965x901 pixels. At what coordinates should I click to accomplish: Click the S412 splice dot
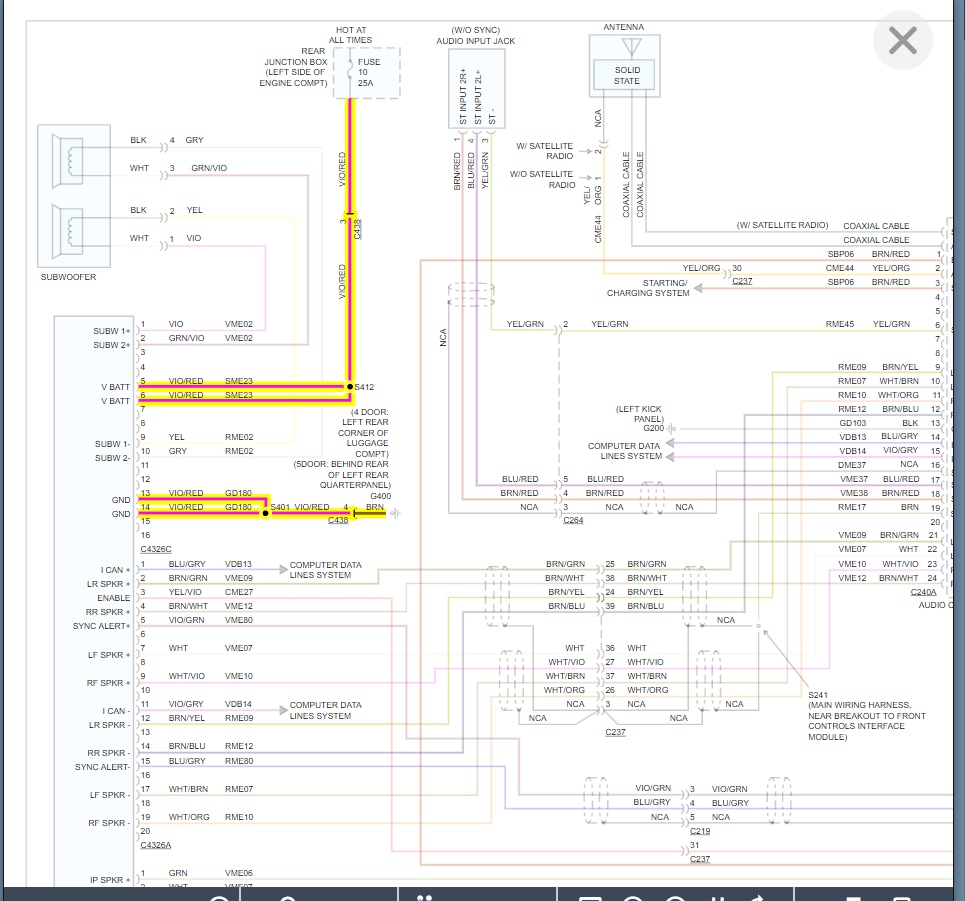pos(349,386)
